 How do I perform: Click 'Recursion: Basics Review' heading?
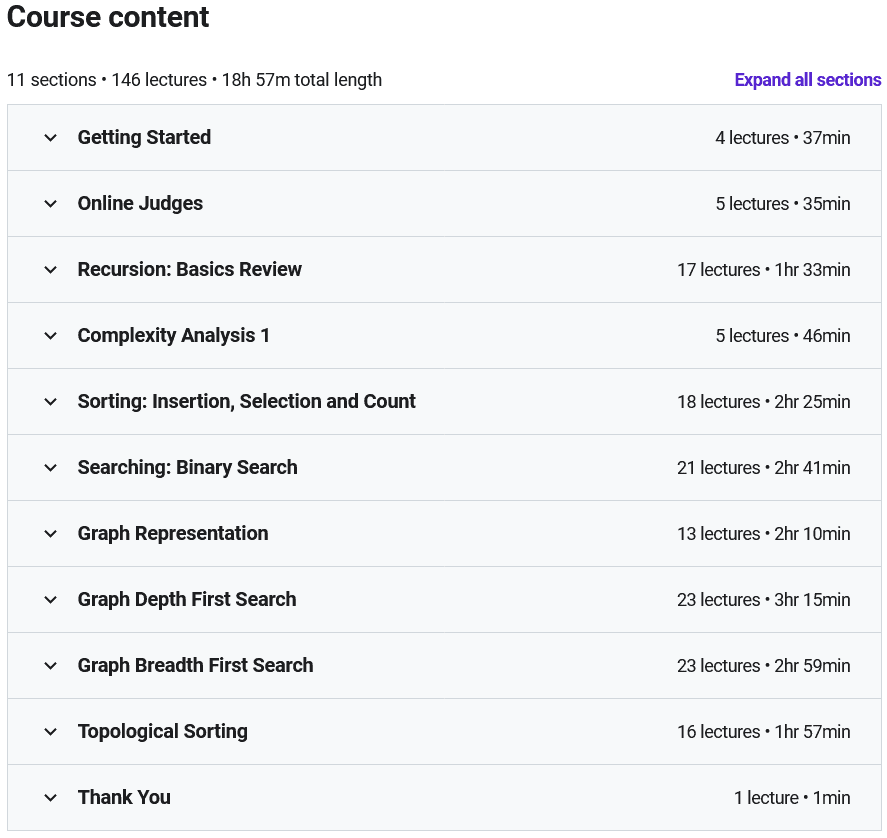[189, 270]
